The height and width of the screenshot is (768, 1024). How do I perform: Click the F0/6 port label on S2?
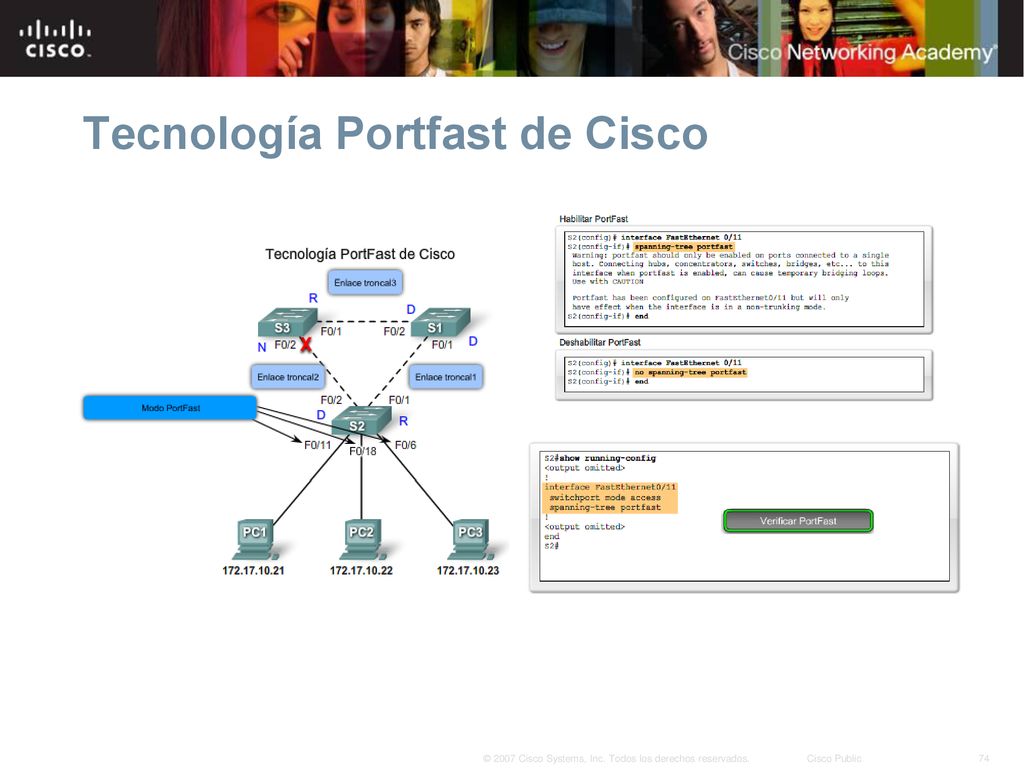(x=405, y=445)
